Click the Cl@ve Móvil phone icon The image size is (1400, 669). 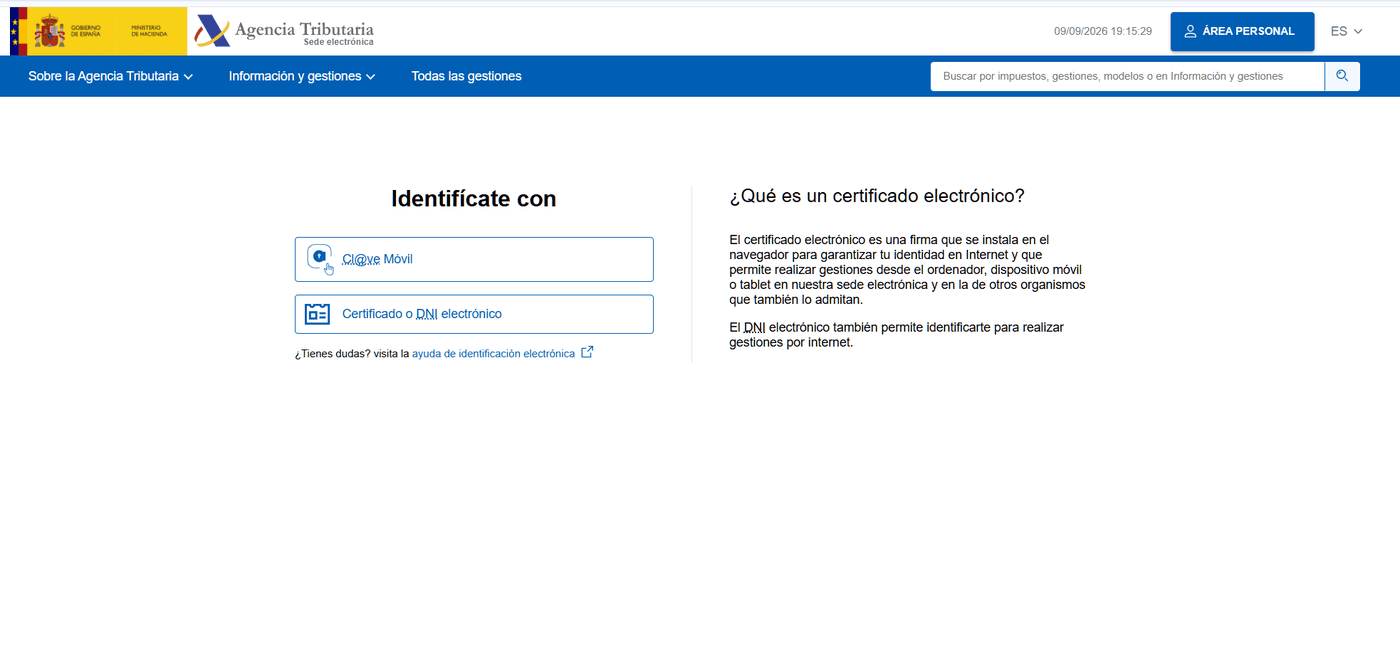[319, 259]
